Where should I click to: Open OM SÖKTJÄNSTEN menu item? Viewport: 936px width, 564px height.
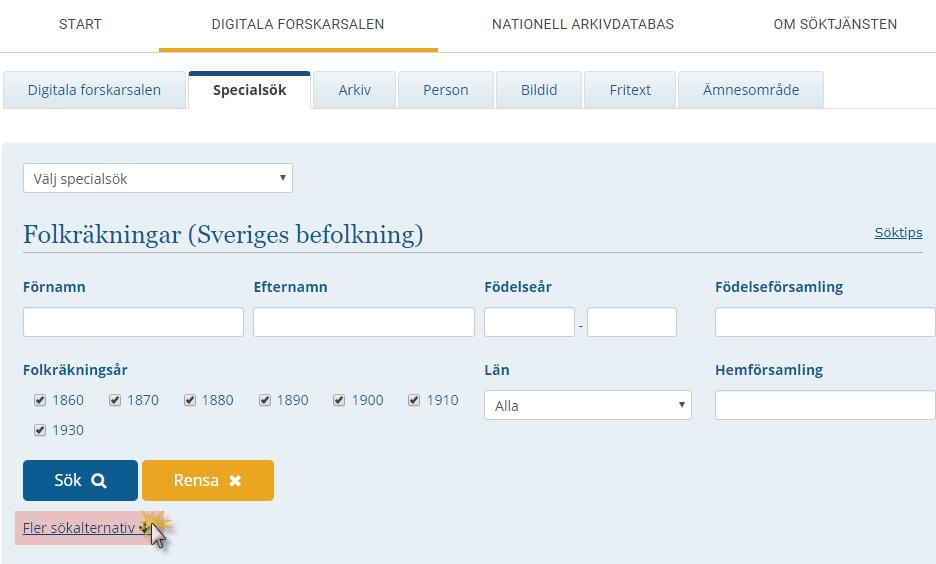click(835, 24)
